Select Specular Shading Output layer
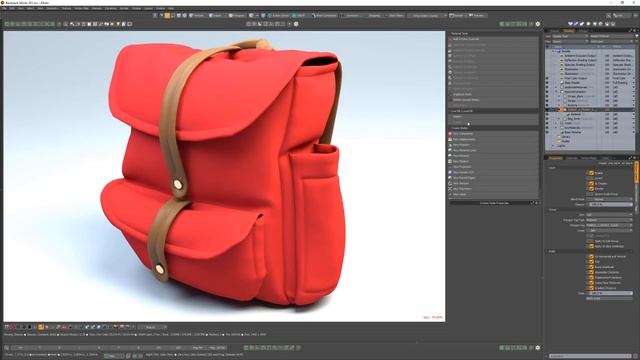Viewport: 640px width, 360px height. [580, 65]
